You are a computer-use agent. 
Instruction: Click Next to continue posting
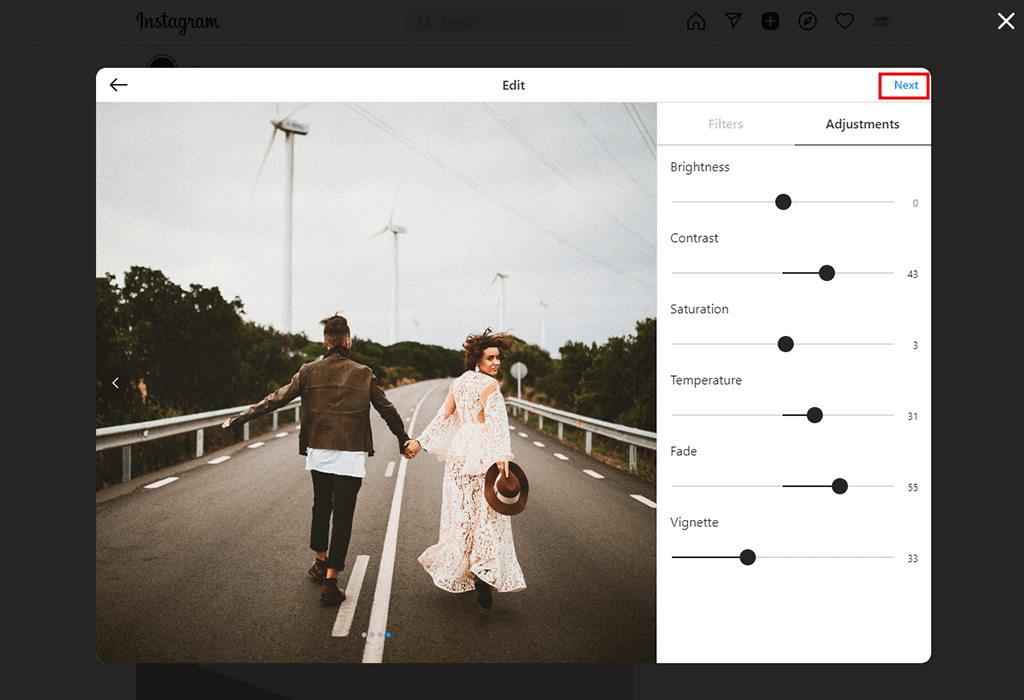coord(905,85)
